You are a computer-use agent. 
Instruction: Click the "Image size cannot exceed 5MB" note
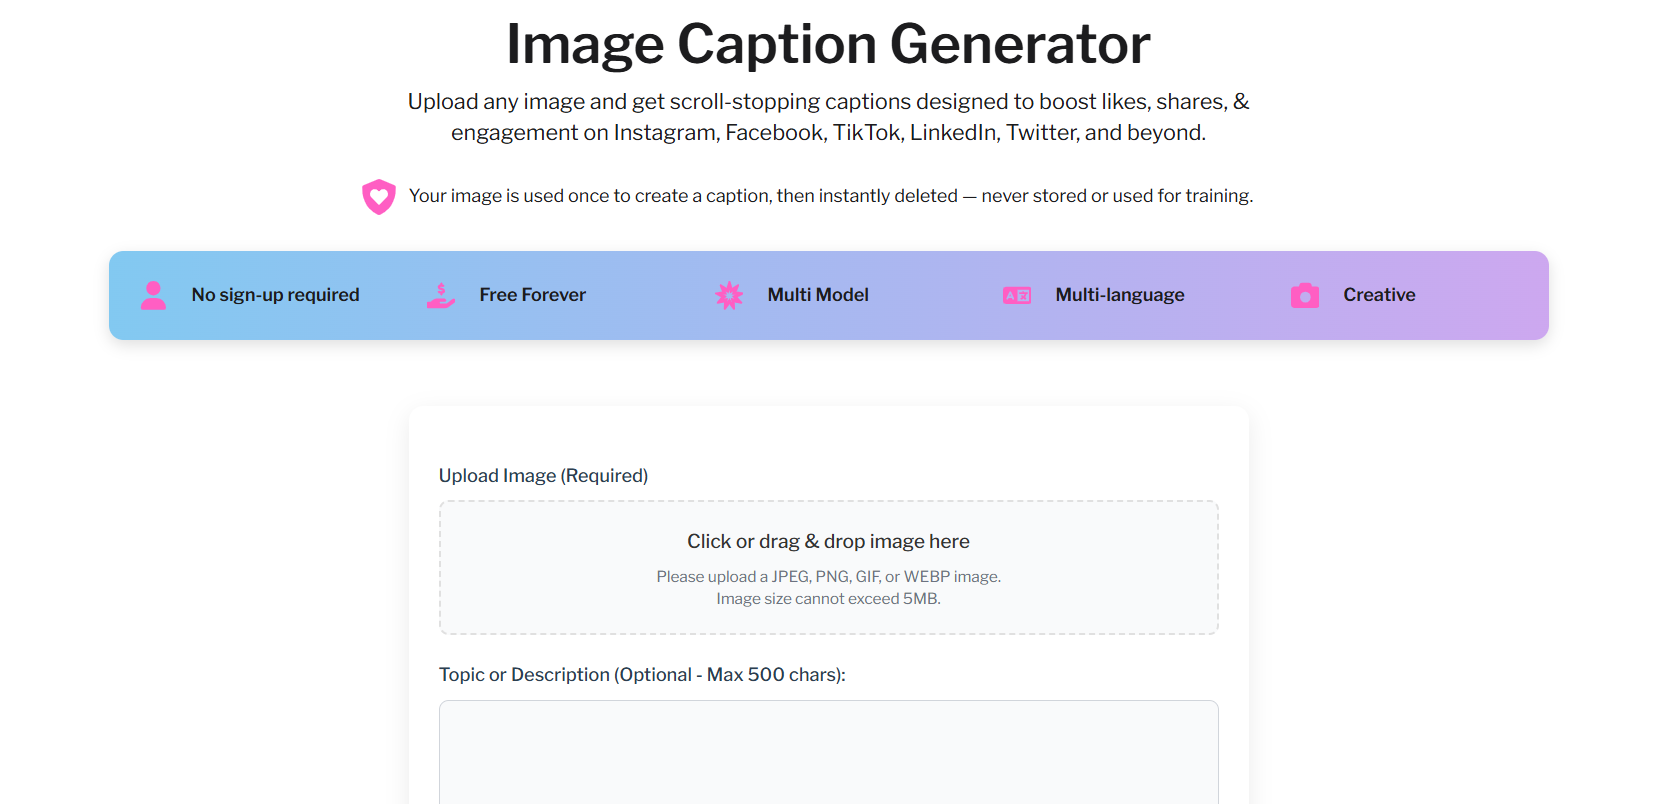(828, 599)
